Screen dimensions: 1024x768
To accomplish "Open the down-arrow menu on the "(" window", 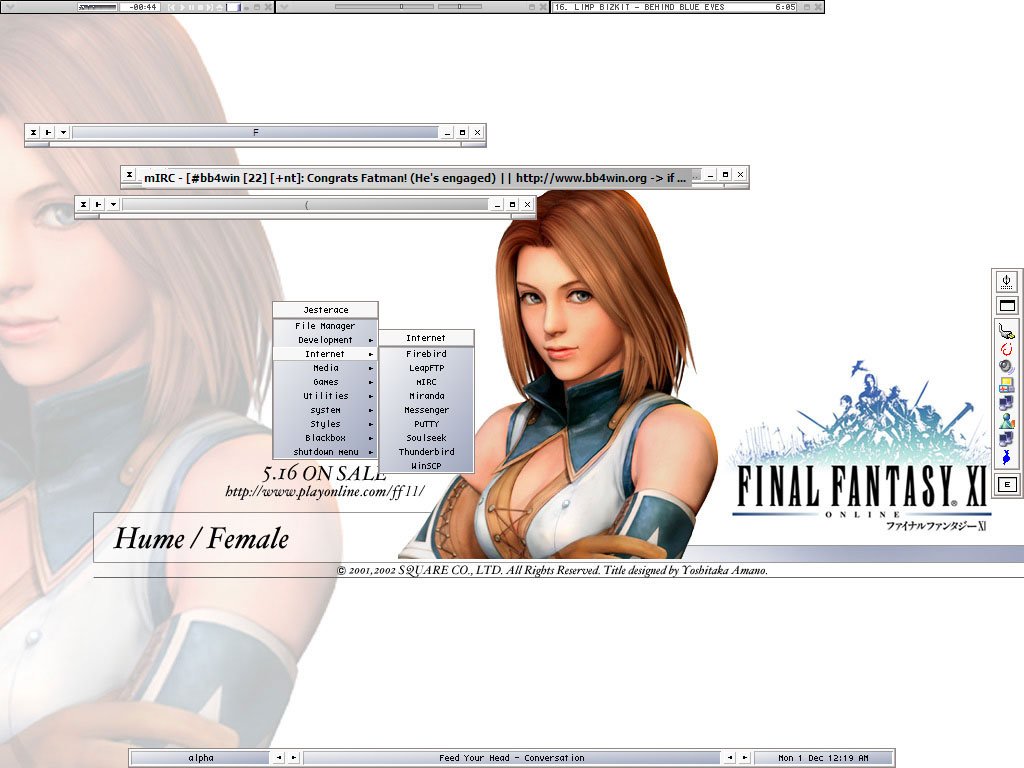I will click(113, 204).
